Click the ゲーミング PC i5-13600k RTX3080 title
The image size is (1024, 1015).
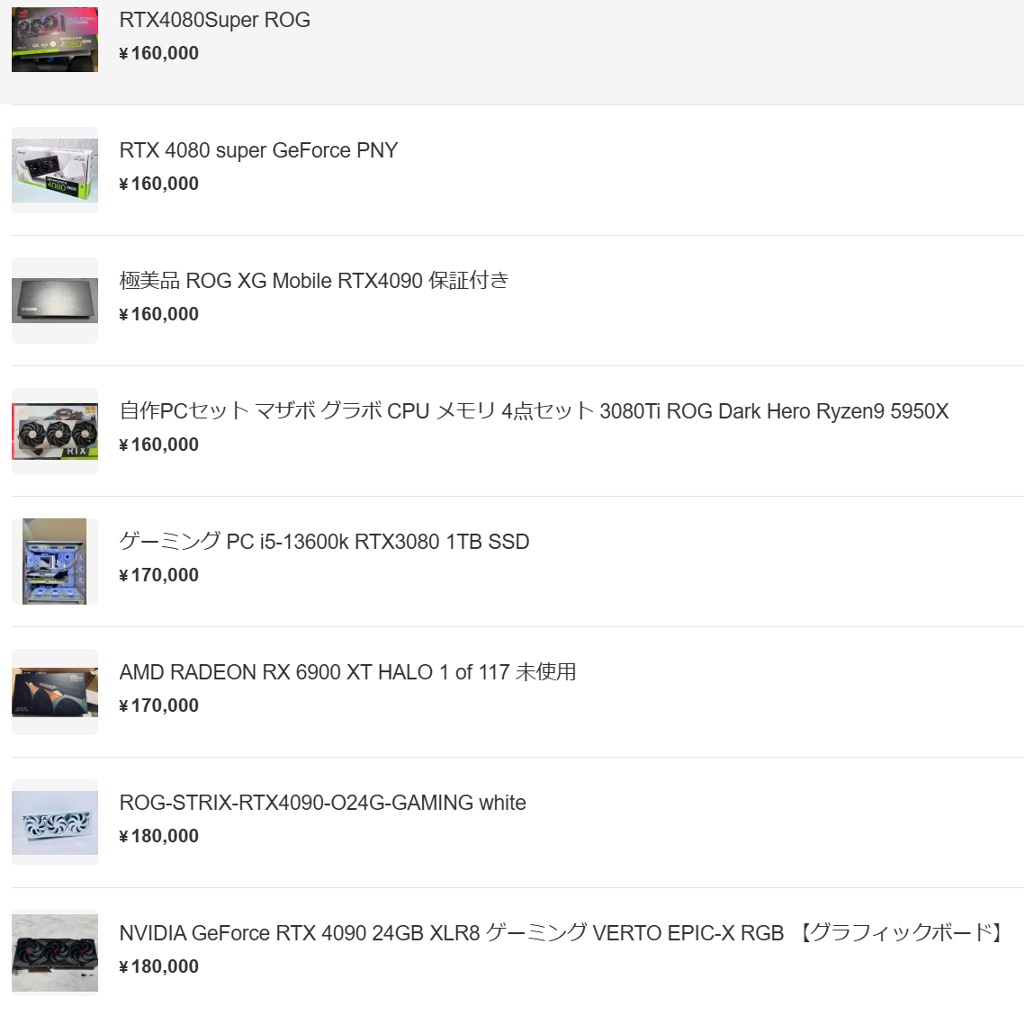[324, 541]
